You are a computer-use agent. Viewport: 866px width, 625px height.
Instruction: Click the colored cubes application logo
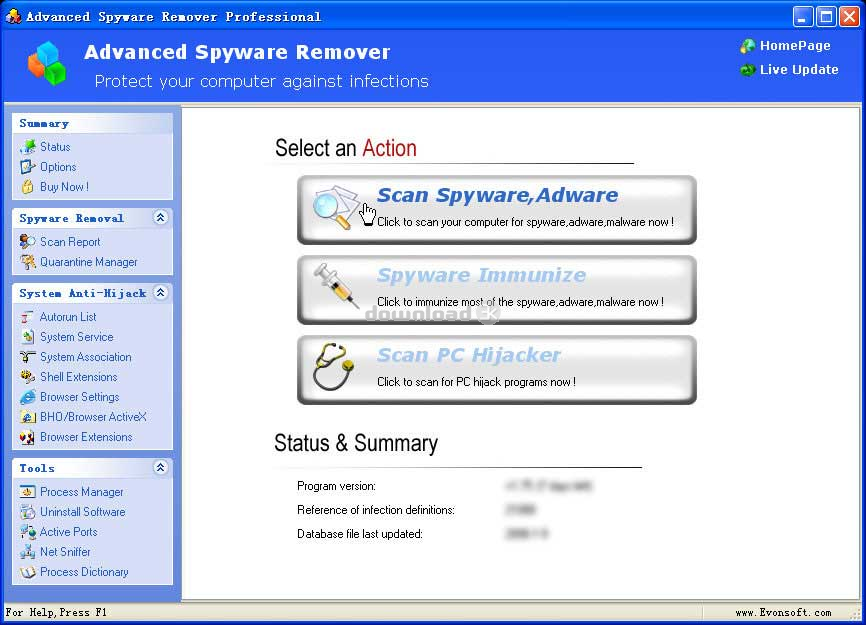[47, 63]
